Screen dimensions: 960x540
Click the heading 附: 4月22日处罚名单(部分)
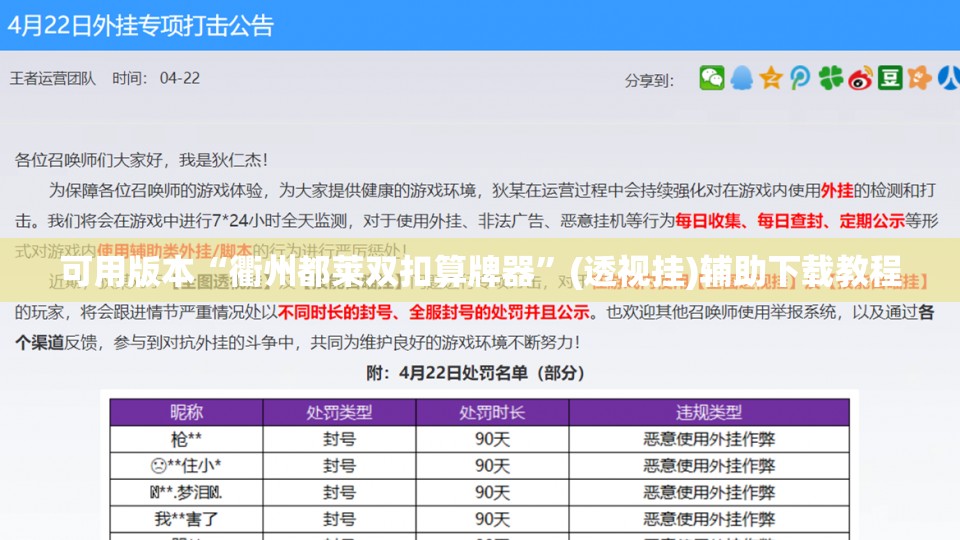[475, 373]
